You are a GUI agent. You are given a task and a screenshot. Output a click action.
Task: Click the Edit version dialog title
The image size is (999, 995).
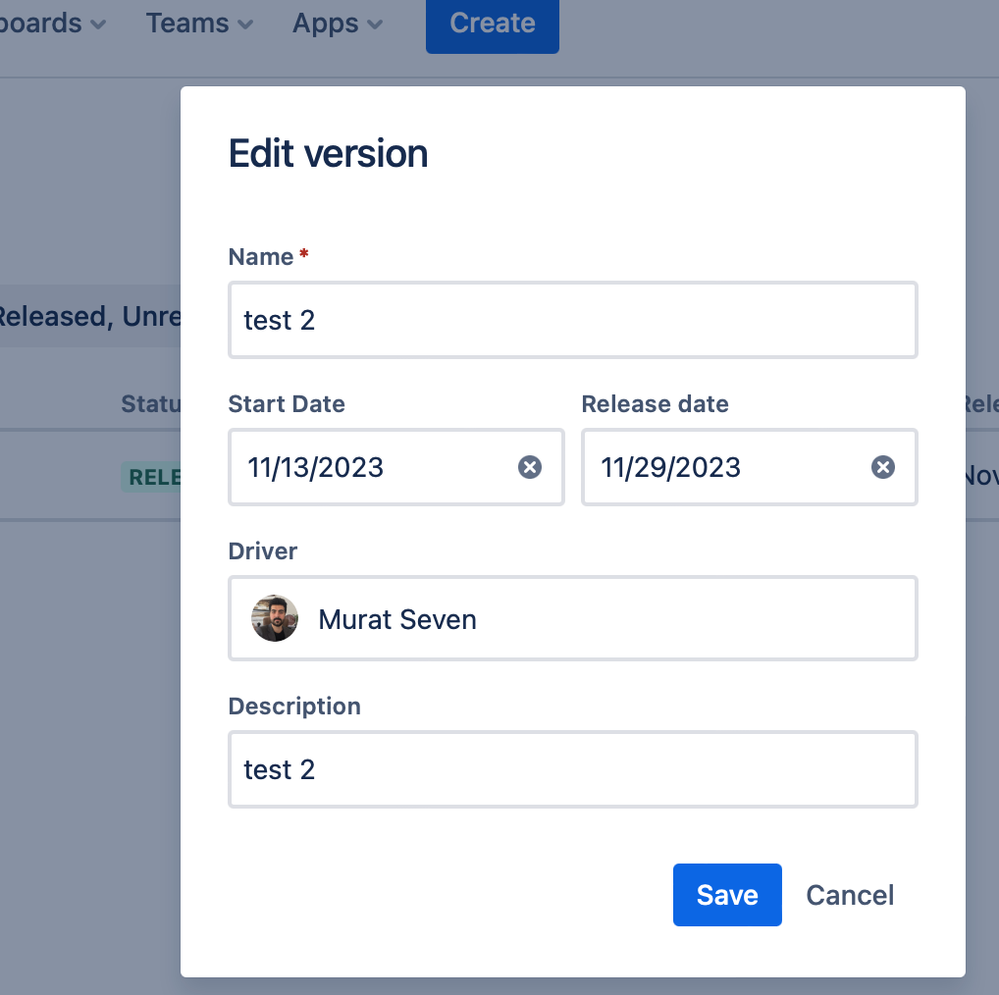(x=328, y=154)
